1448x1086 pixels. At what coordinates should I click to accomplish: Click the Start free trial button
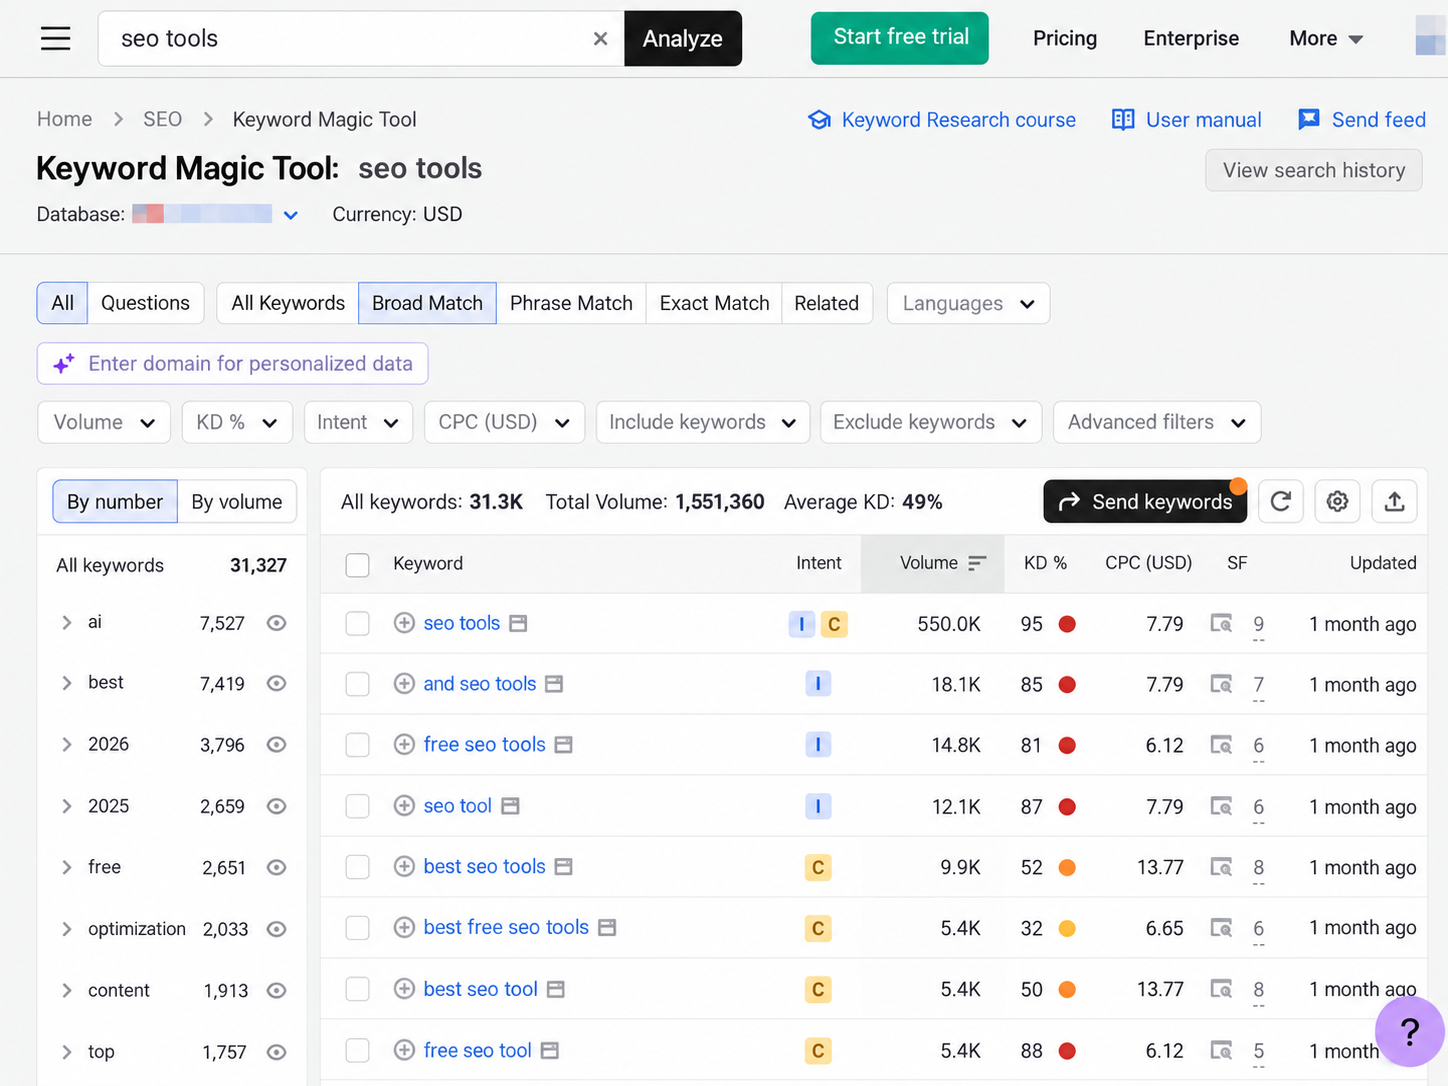coord(900,38)
